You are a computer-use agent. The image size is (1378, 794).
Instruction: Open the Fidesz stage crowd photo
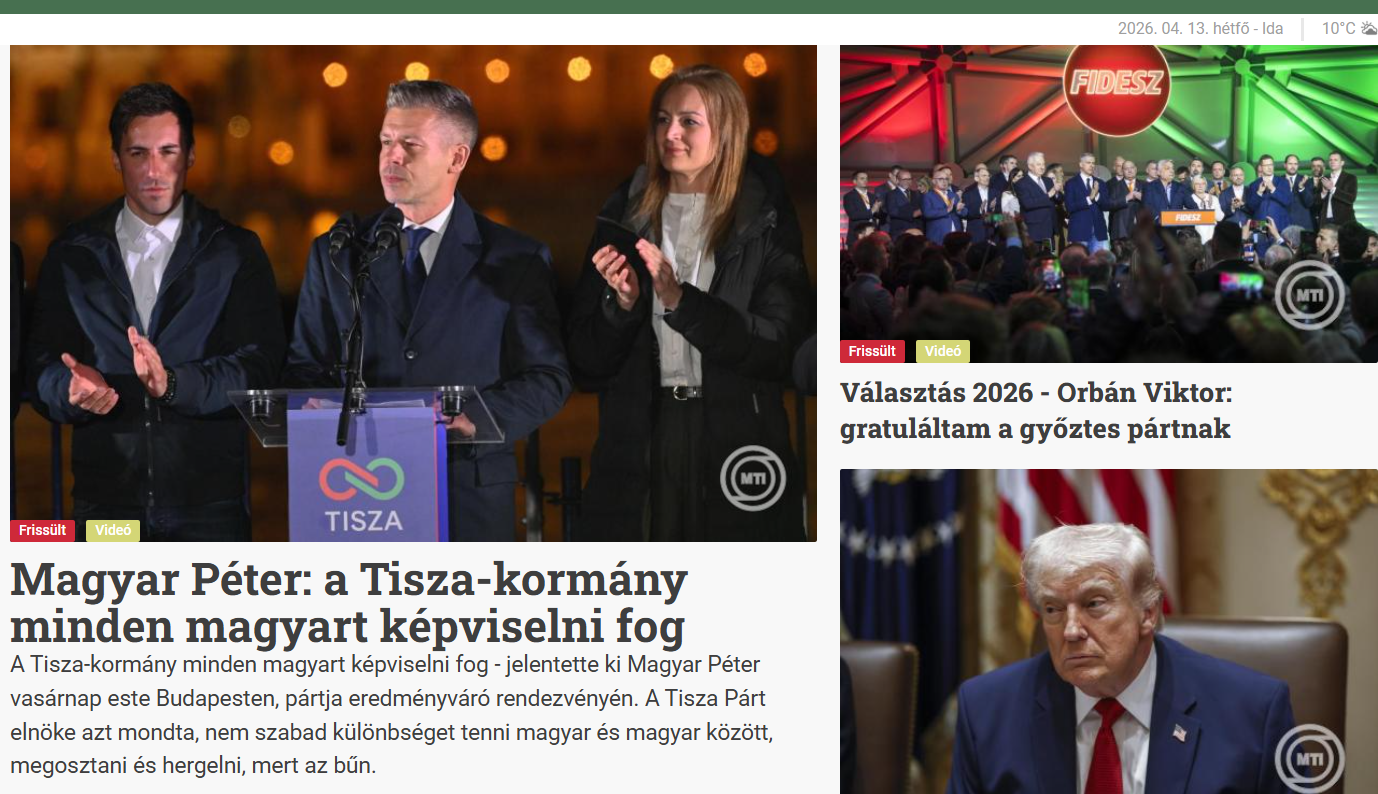pos(1108,204)
